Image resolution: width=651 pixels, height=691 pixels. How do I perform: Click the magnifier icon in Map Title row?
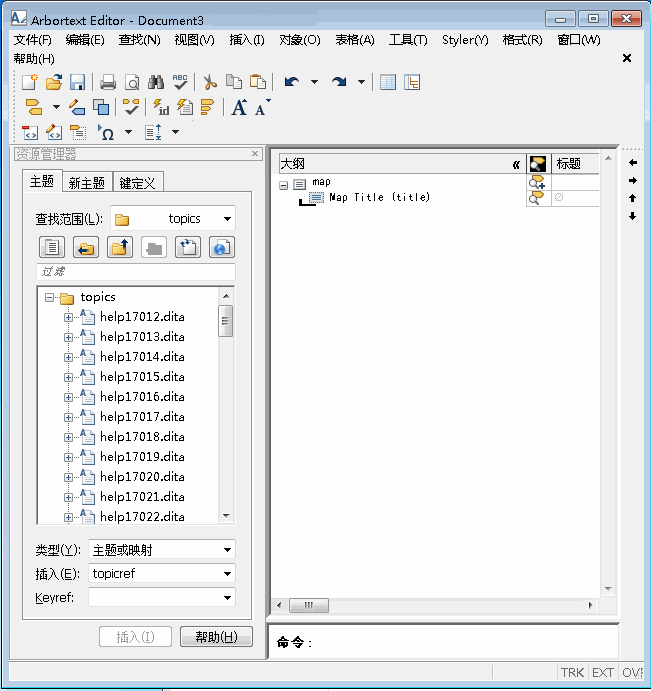(x=536, y=198)
